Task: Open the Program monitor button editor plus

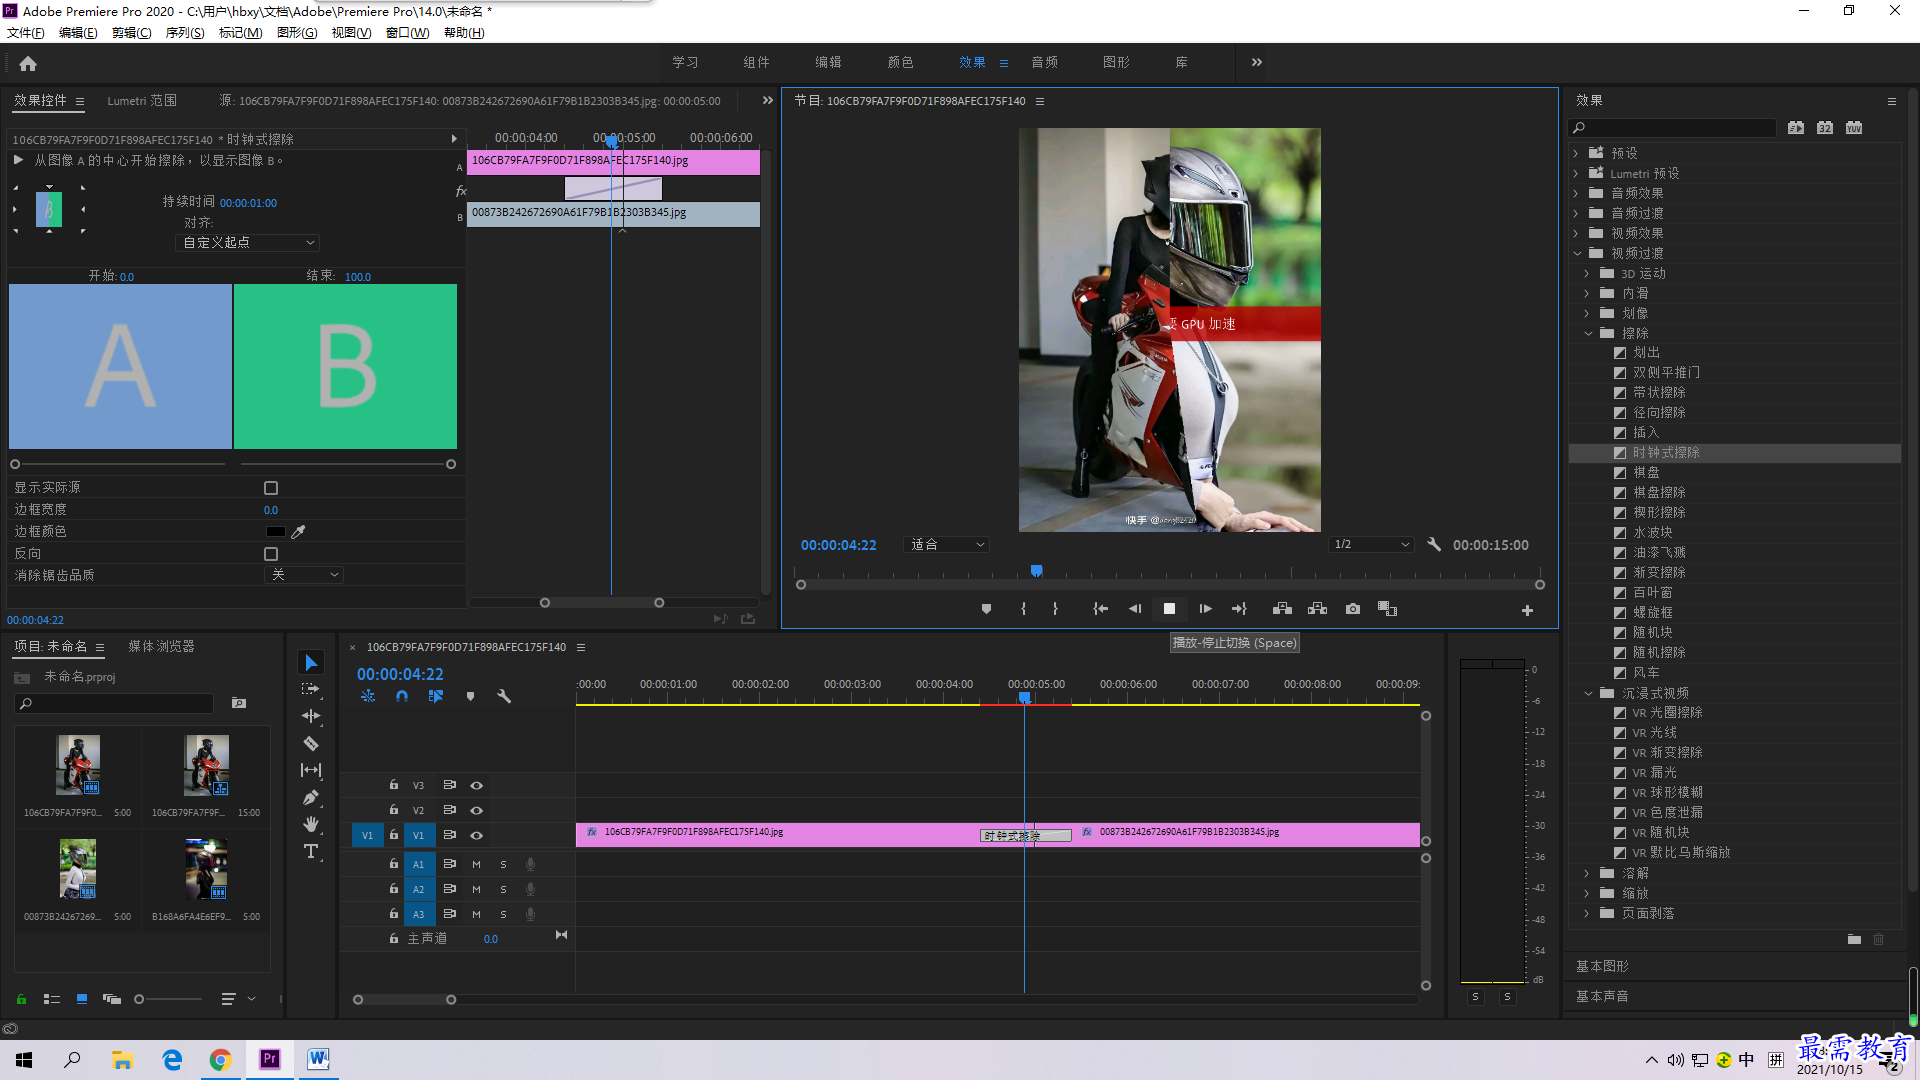Action: click(x=1527, y=610)
